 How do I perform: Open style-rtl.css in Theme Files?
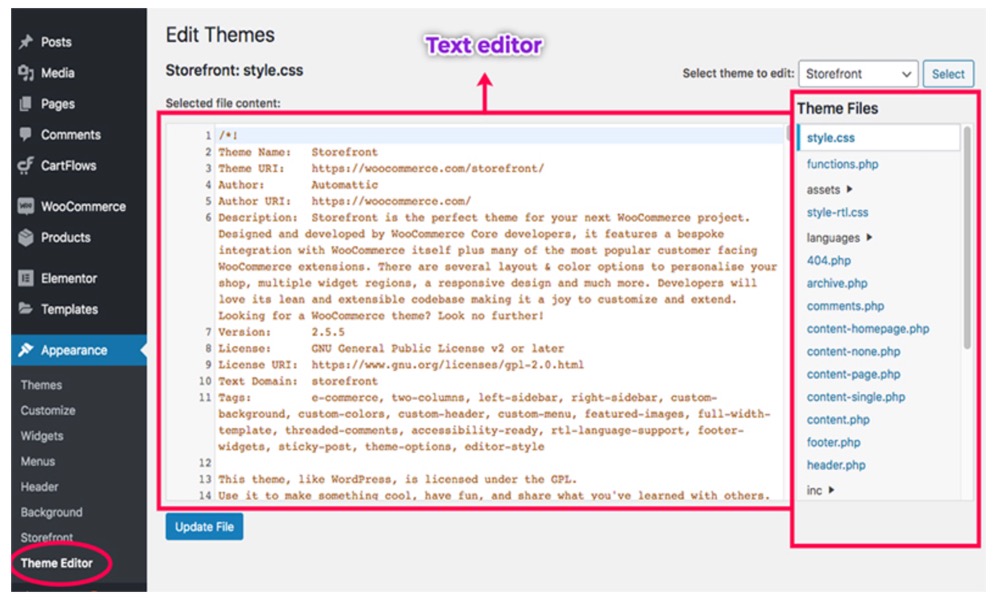pos(837,212)
